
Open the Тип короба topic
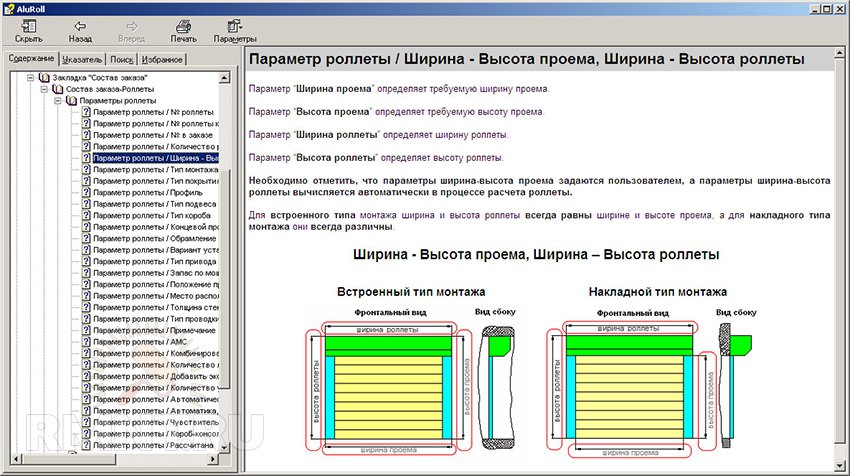pos(155,214)
